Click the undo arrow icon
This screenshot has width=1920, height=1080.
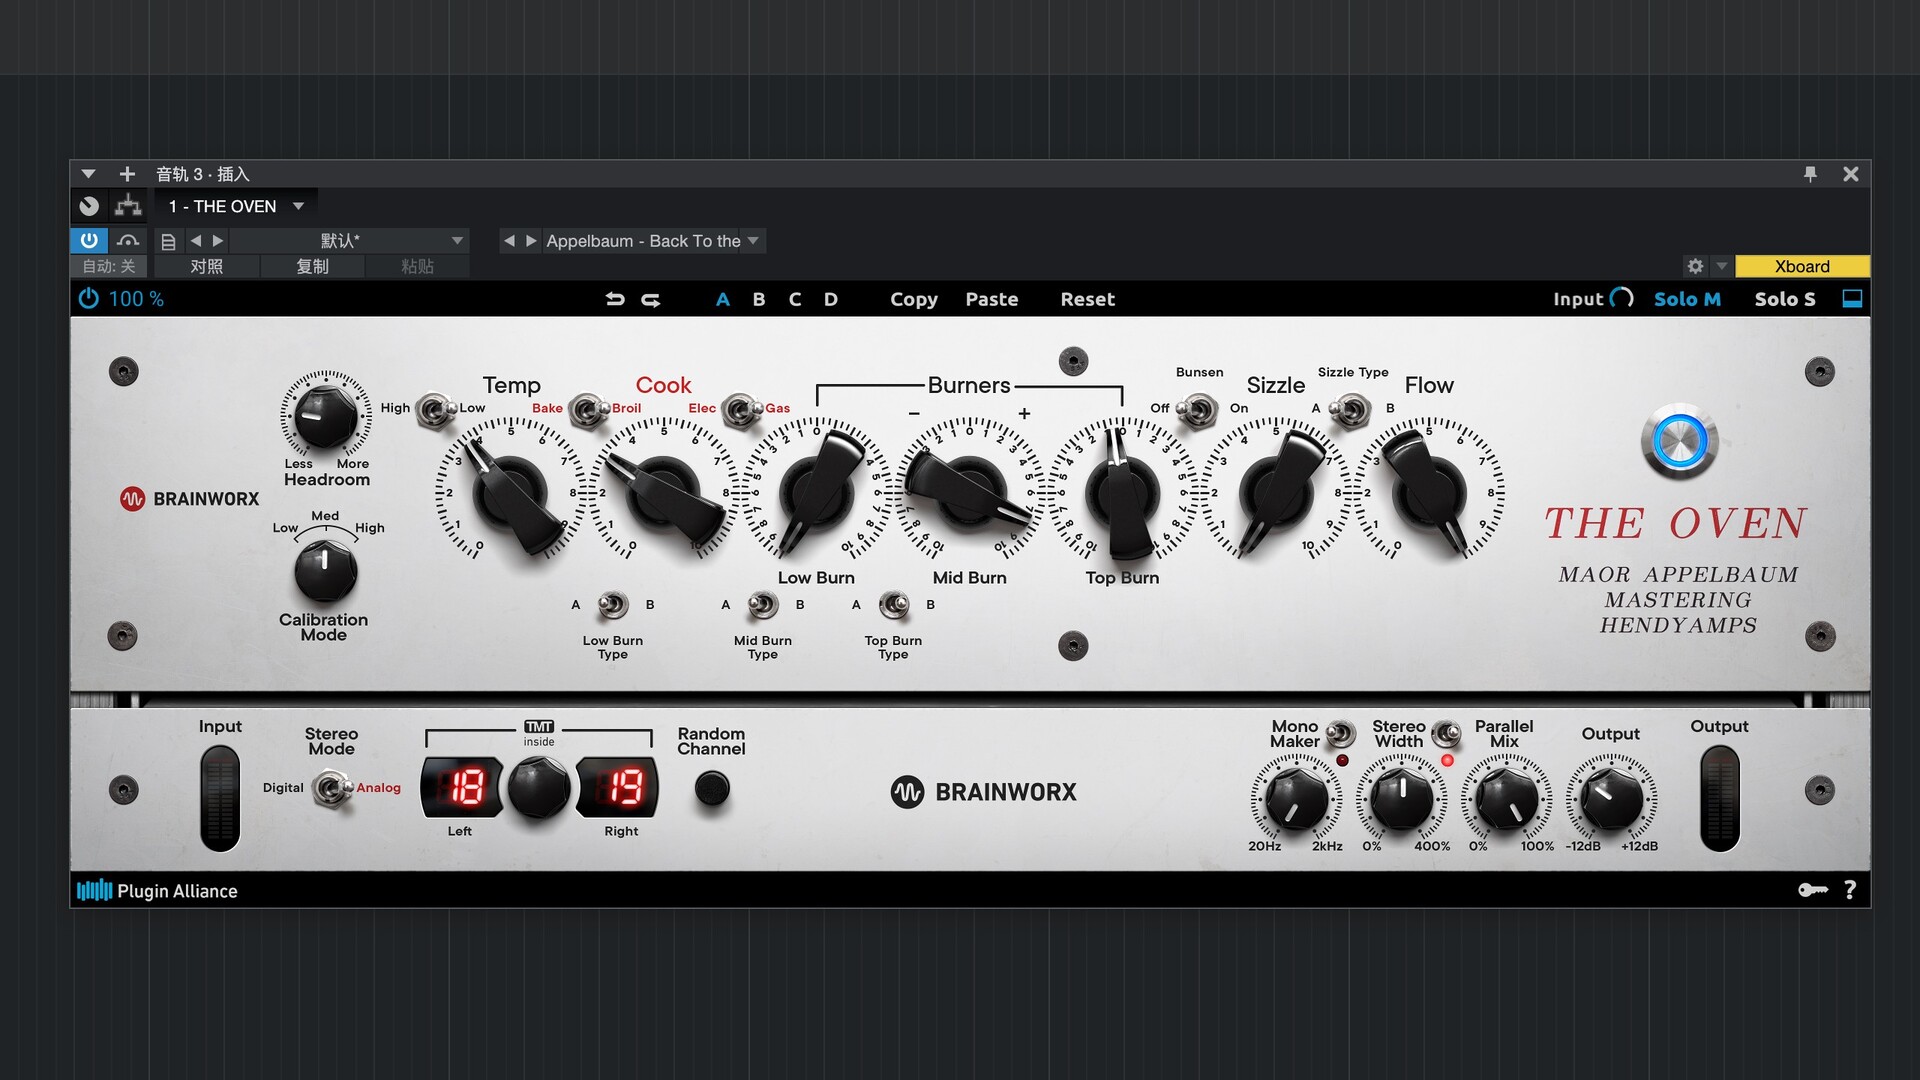click(615, 299)
